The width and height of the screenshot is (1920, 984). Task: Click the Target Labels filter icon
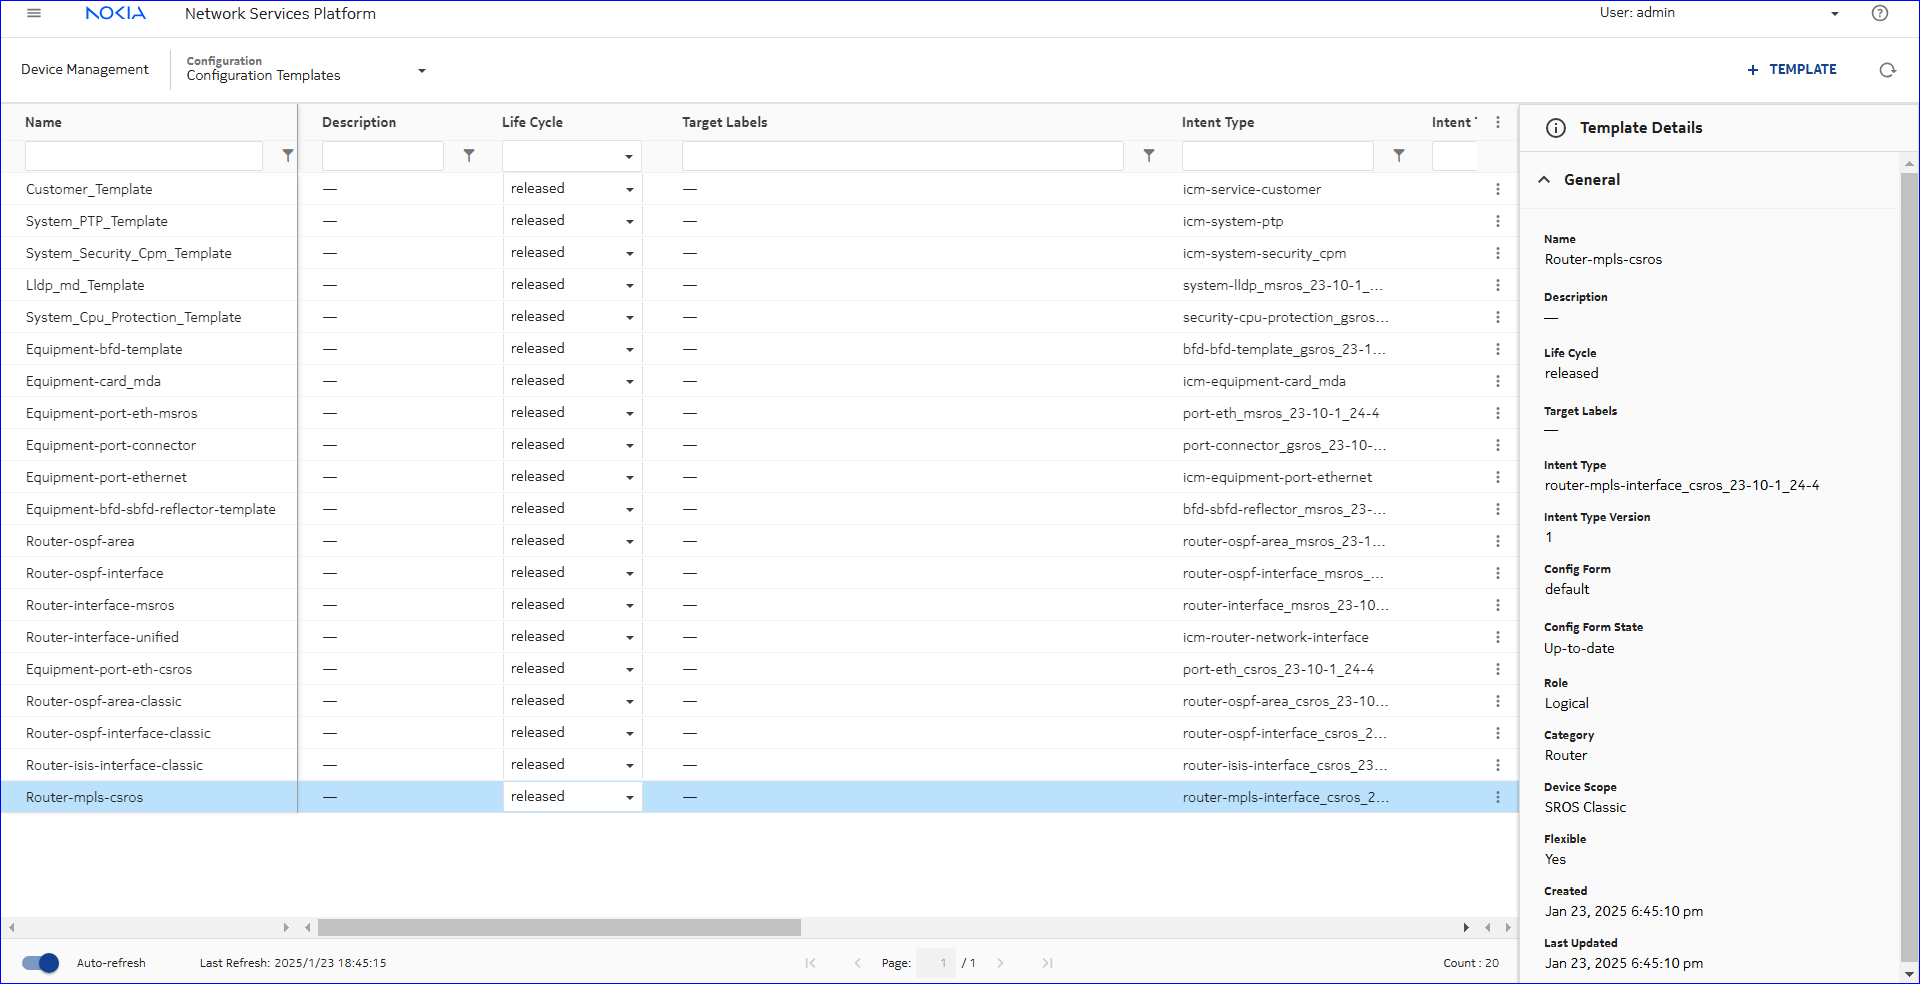(x=1149, y=156)
